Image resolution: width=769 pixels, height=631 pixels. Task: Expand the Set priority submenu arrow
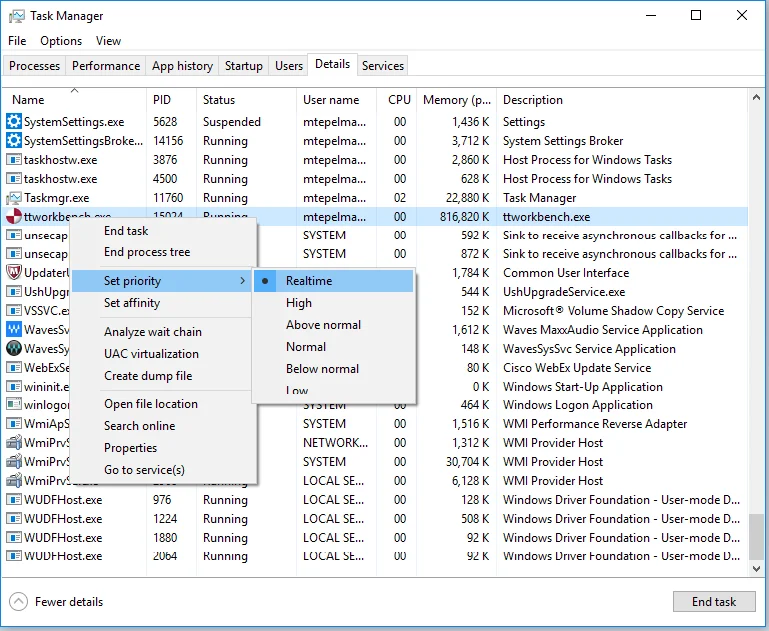[x=242, y=280]
